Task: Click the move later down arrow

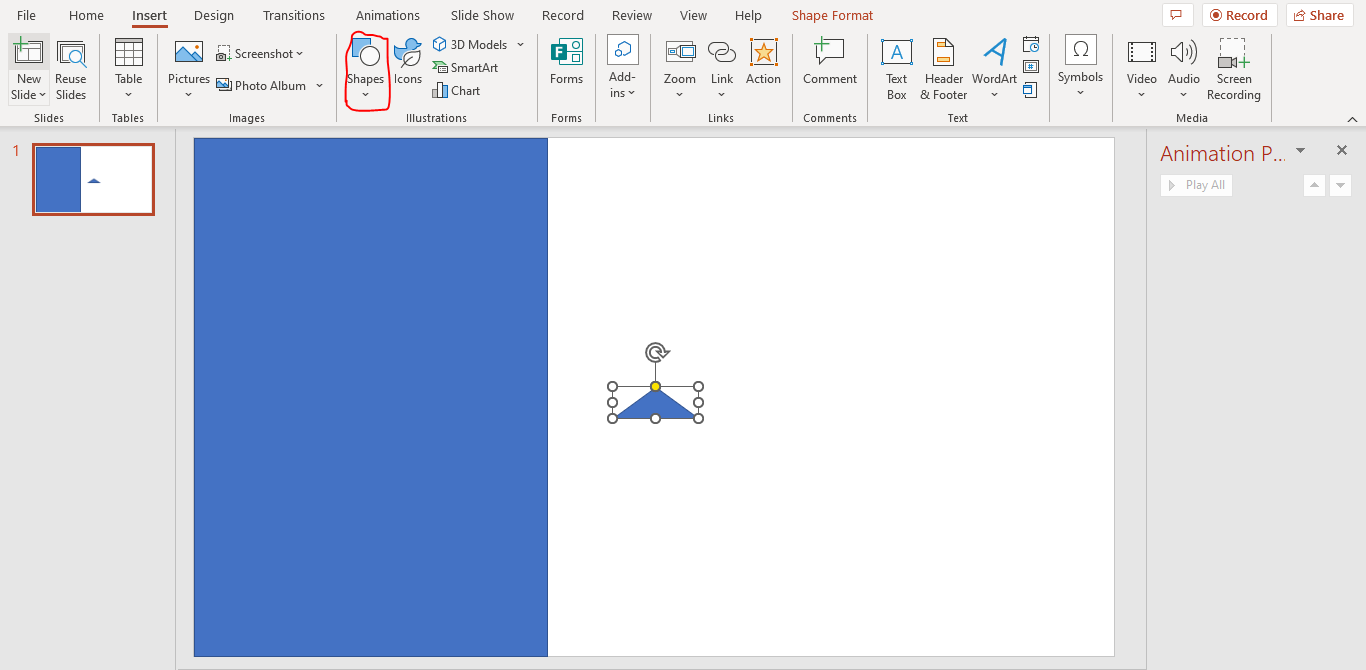Action: click(x=1341, y=185)
